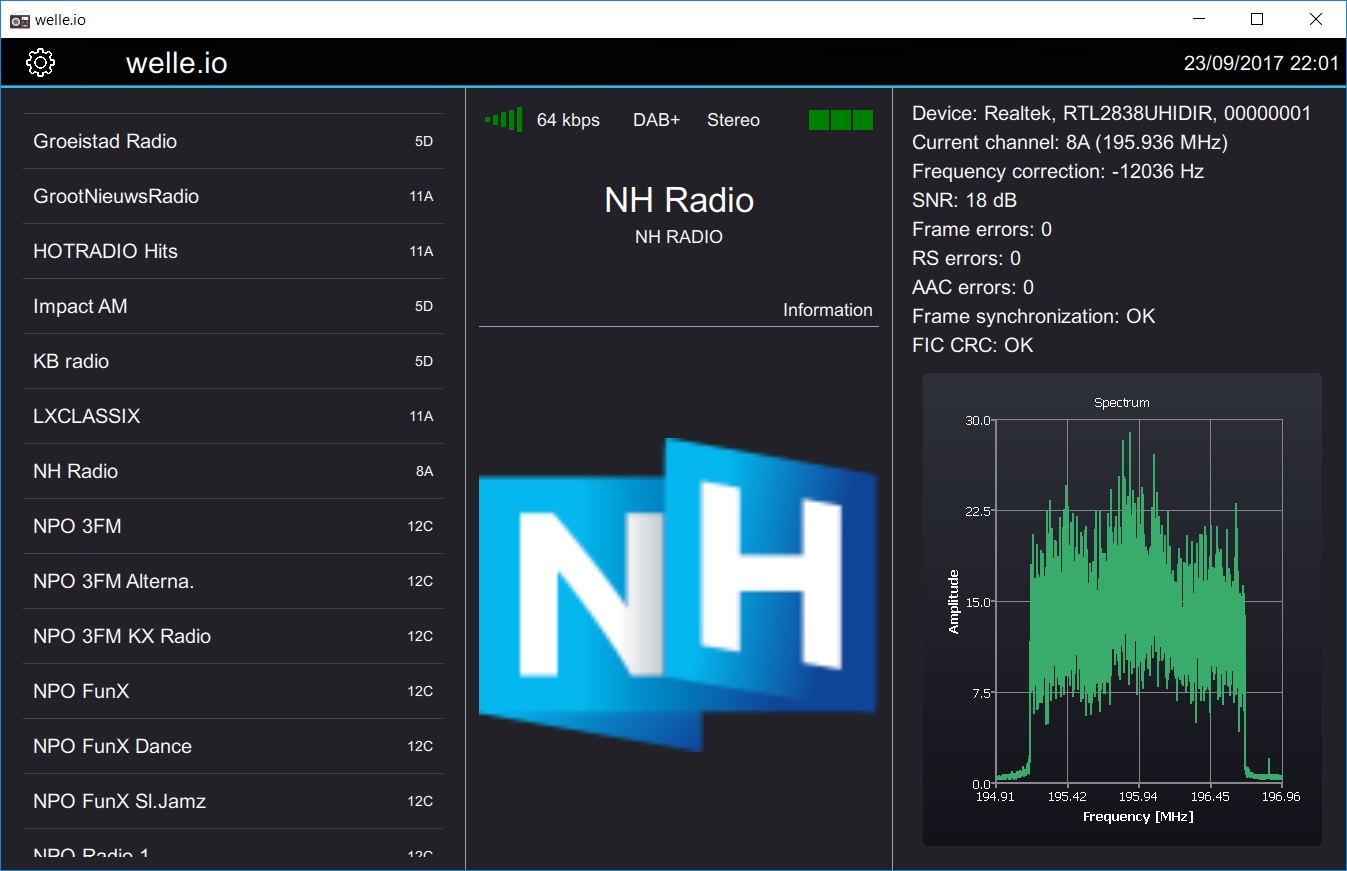Viewport: 1347px width, 871px height.
Task: Tune to HOTRADIO Hits
Action: pos(233,251)
